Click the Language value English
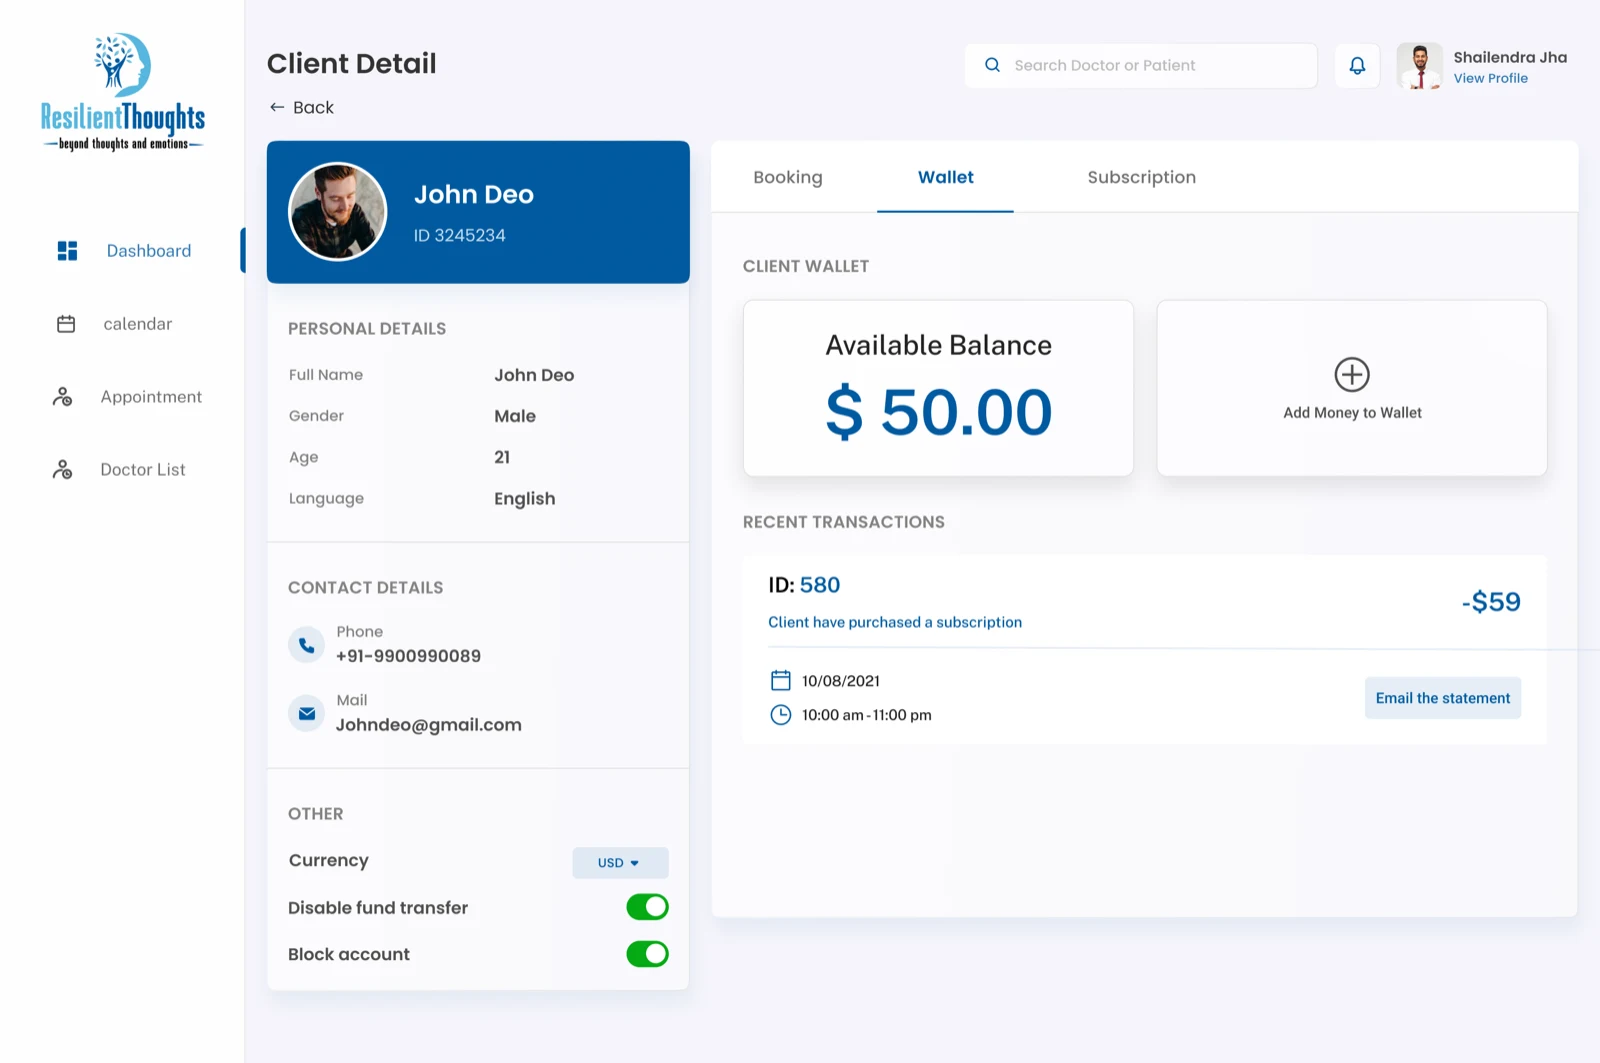This screenshot has height=1063, width=1600. [525, 499]
